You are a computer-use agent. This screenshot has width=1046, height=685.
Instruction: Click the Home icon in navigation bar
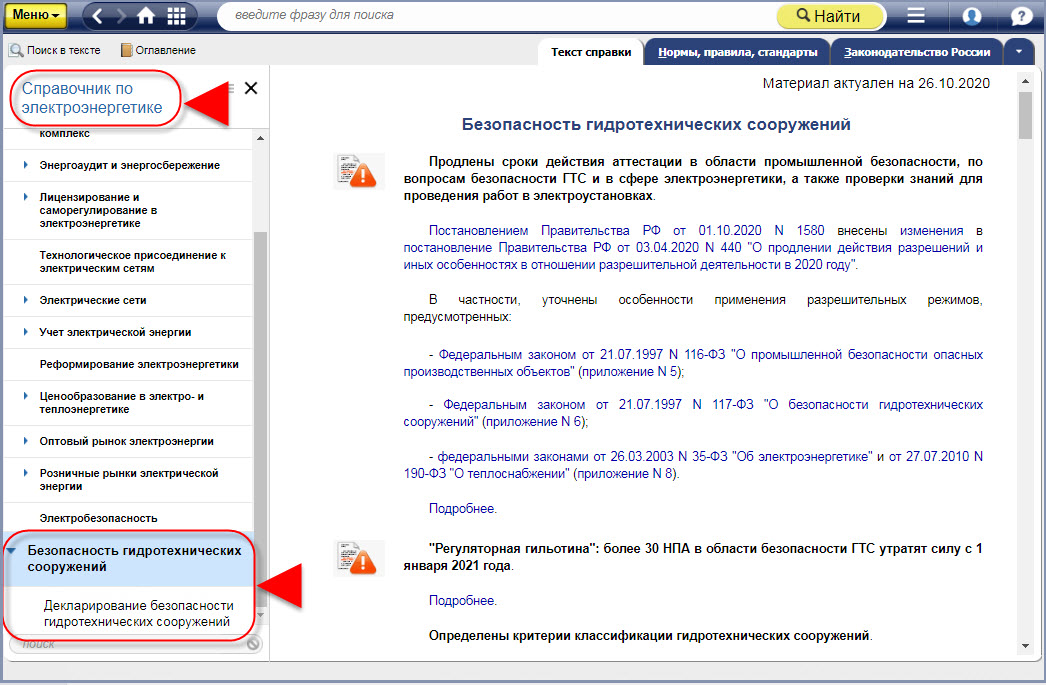coord(147,16)
